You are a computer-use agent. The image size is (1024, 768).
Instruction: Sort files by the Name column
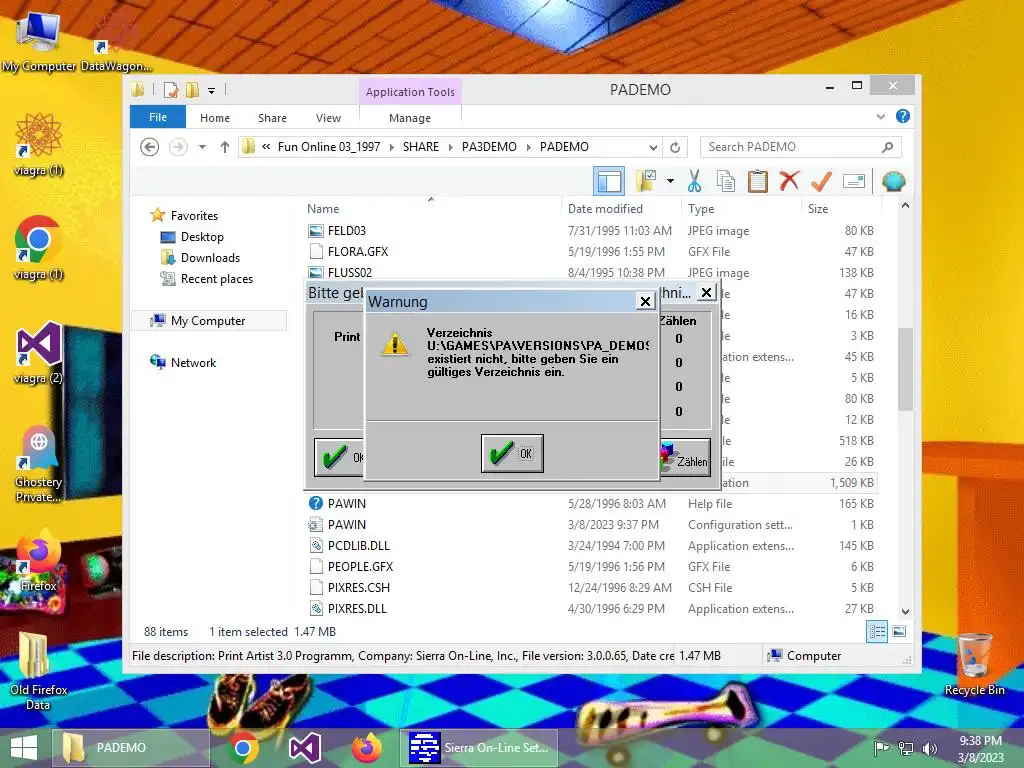click(431, 208)
